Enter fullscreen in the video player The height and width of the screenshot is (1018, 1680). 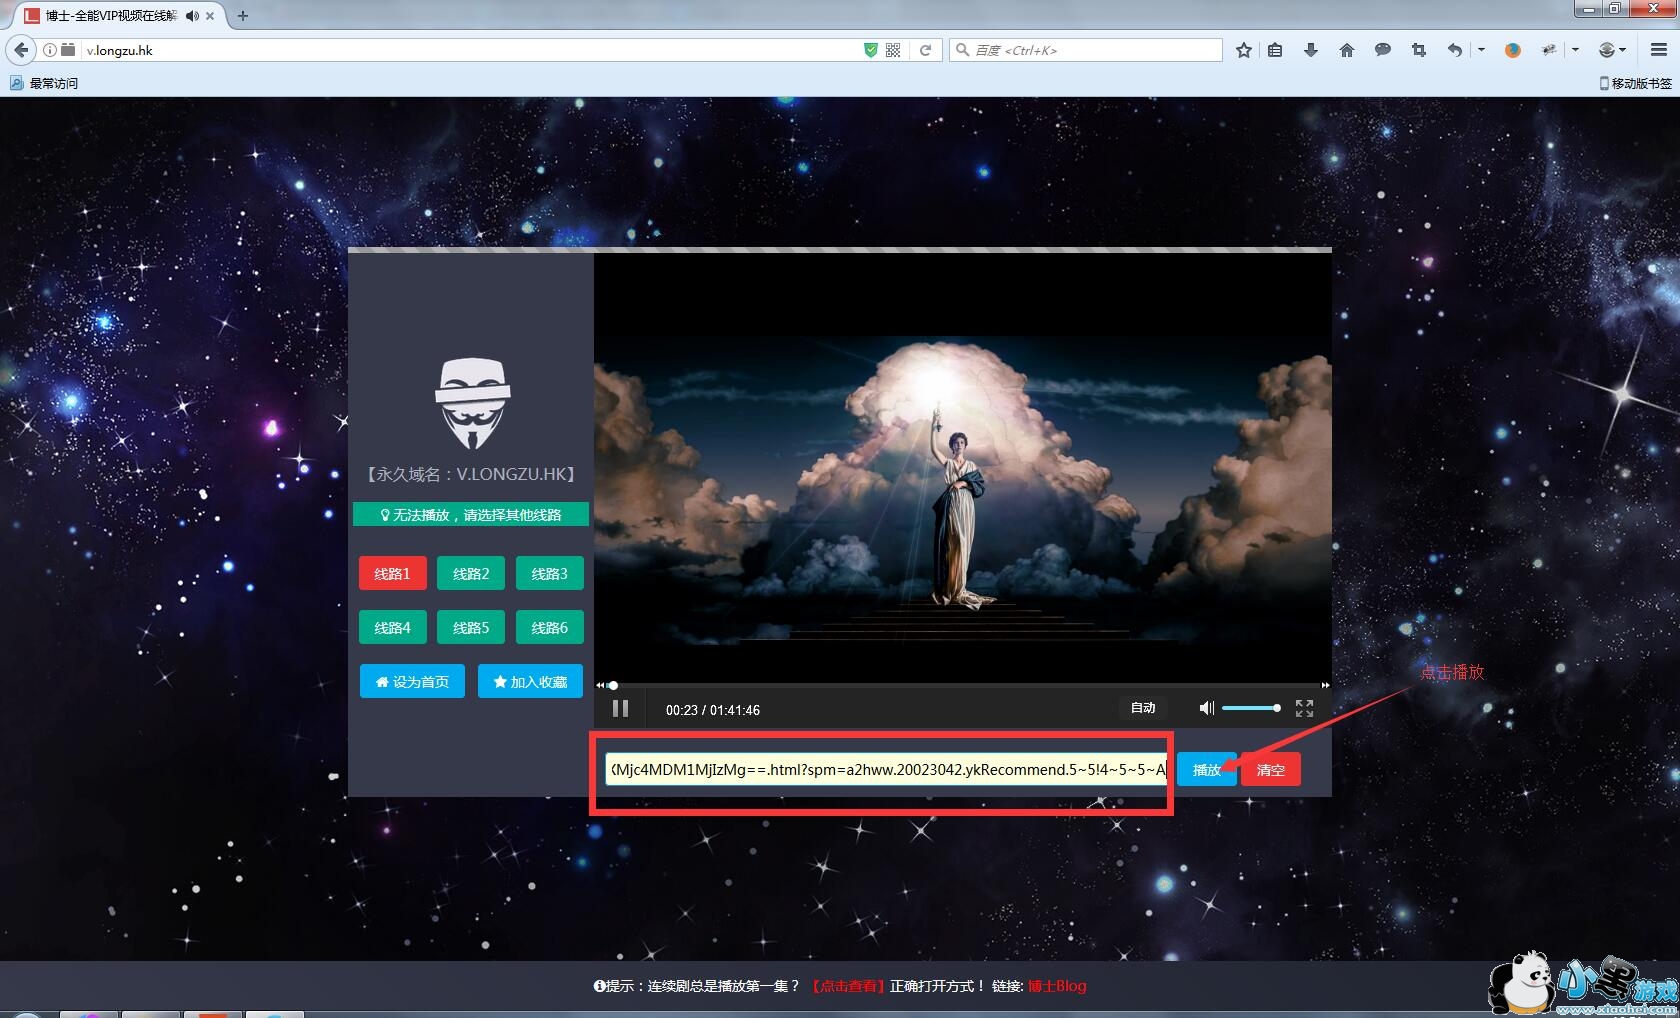1304,708
